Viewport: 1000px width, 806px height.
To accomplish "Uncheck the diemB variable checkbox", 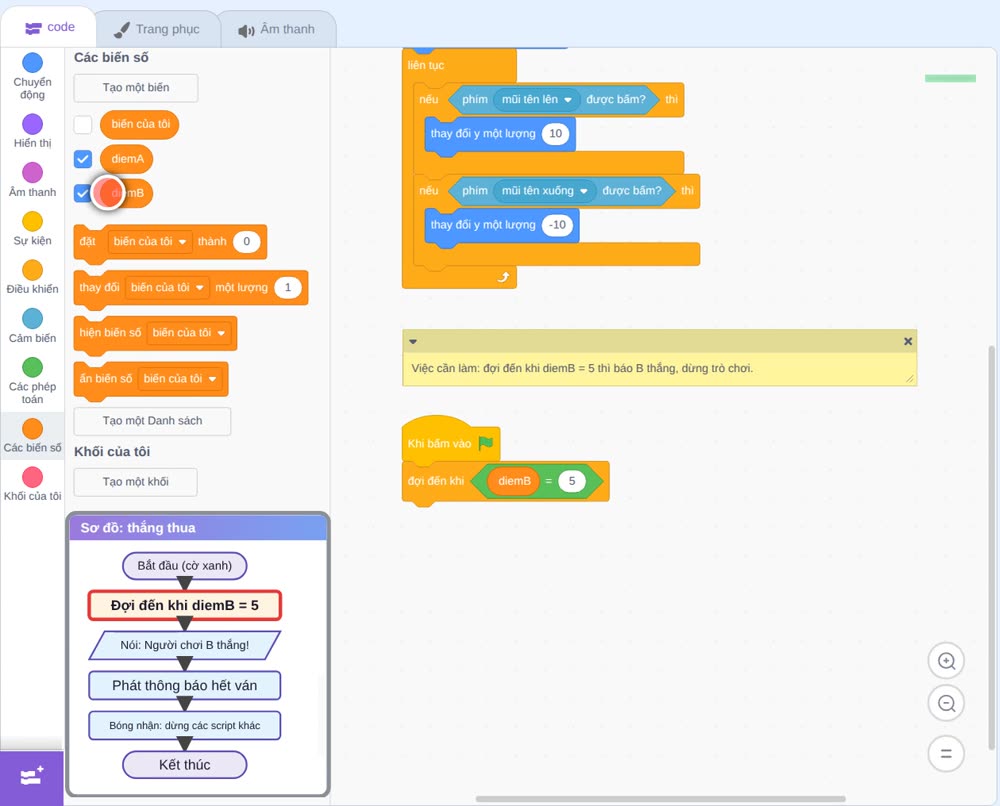I will point(83,193).
